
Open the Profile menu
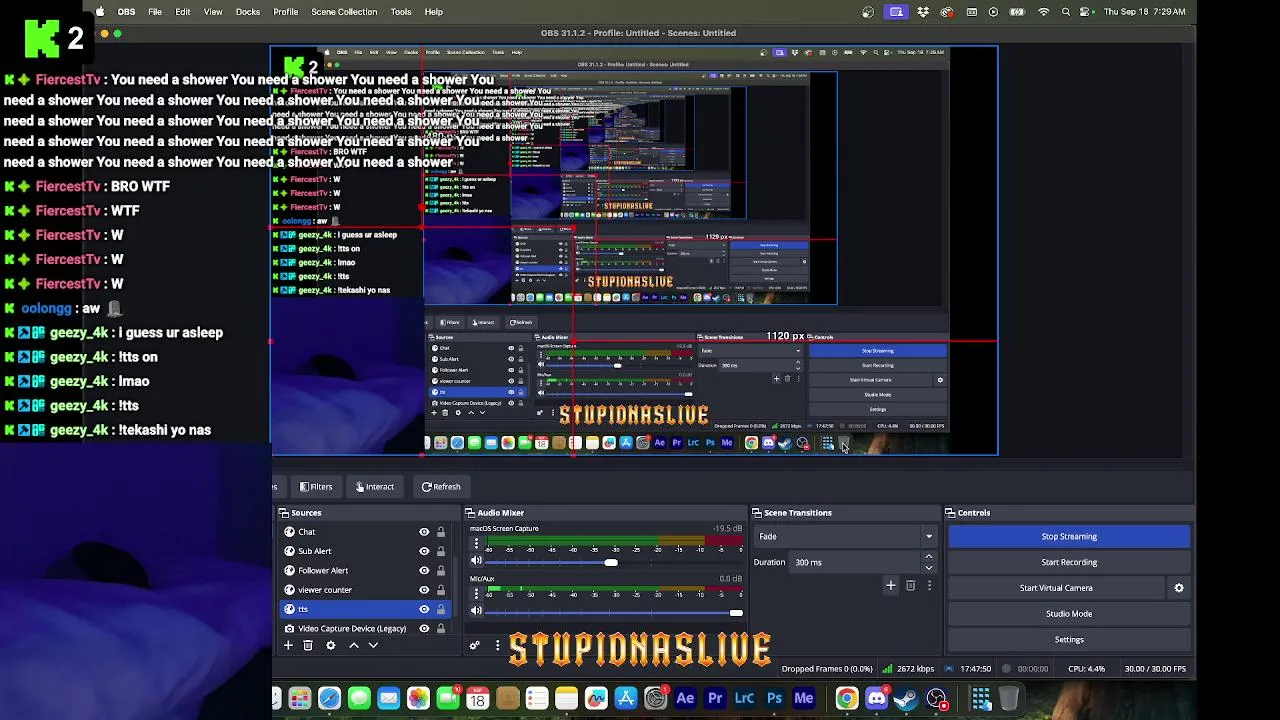pos(286,12)
